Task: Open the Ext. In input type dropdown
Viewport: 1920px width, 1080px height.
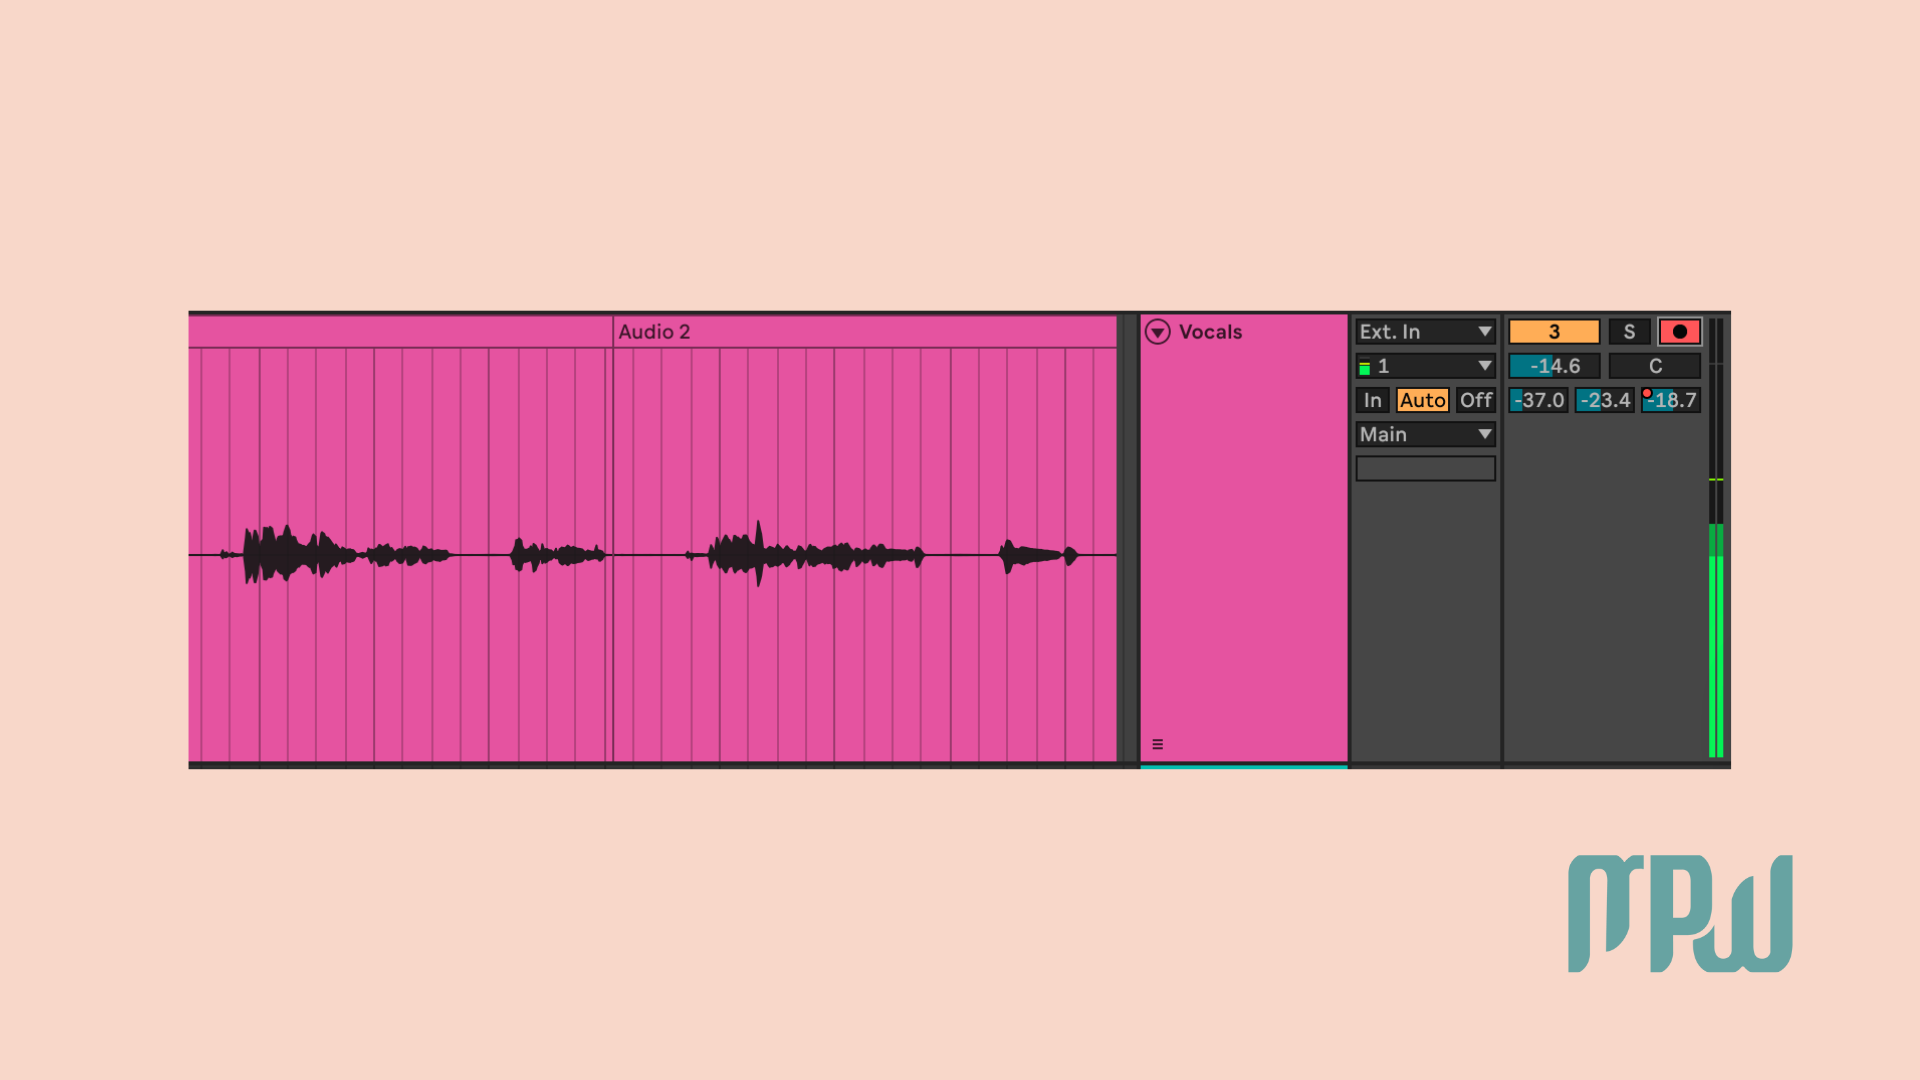Action: point(1424,331)
